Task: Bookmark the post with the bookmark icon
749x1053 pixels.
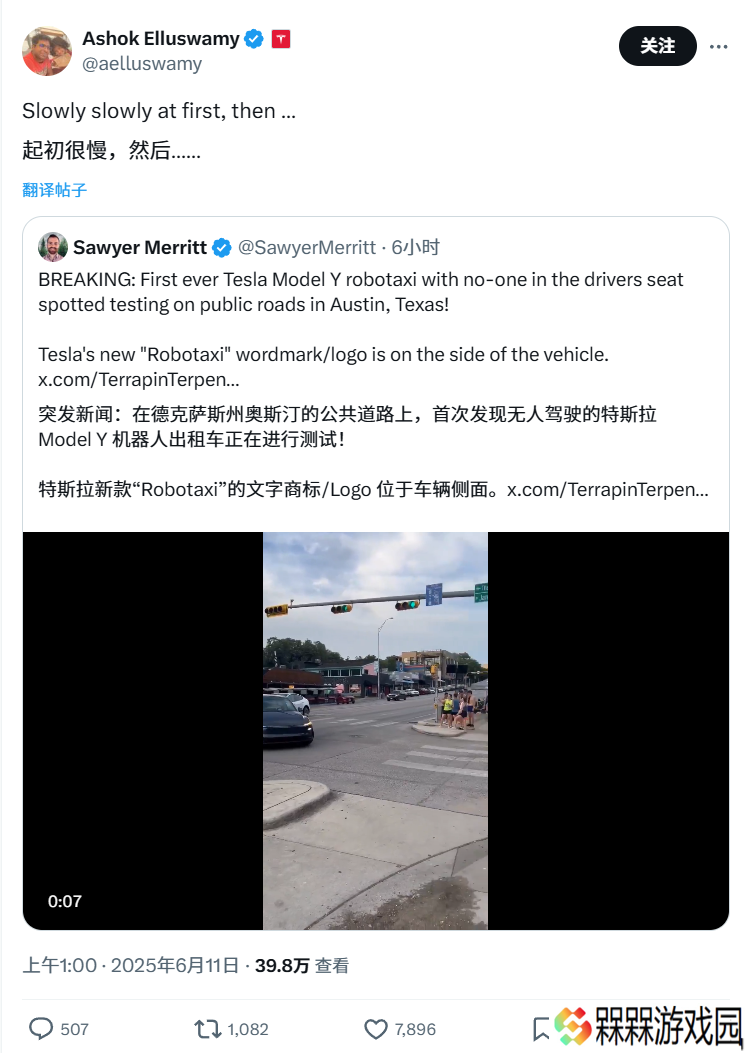Action: coord(541,1029)
